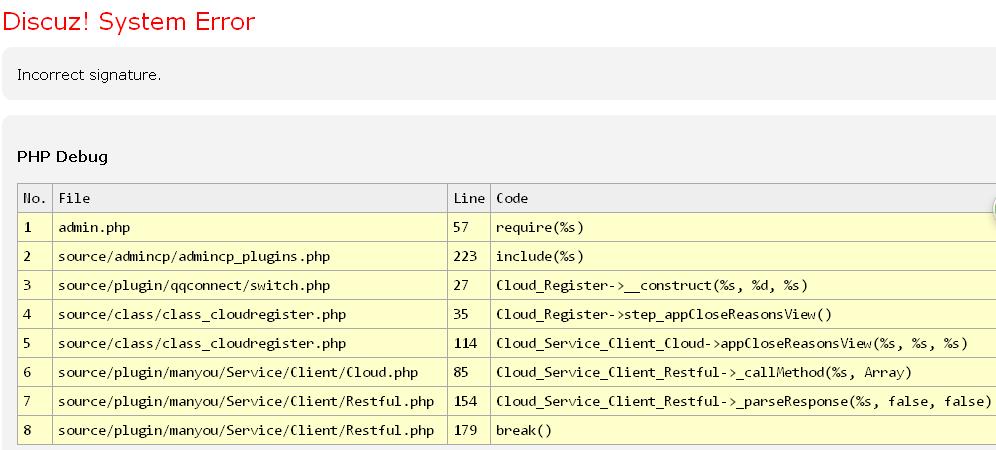996x450 pixels.
Task: Click the qqconnect/switch.php file path
Action: pyautogui.click(x=194, y=285)
